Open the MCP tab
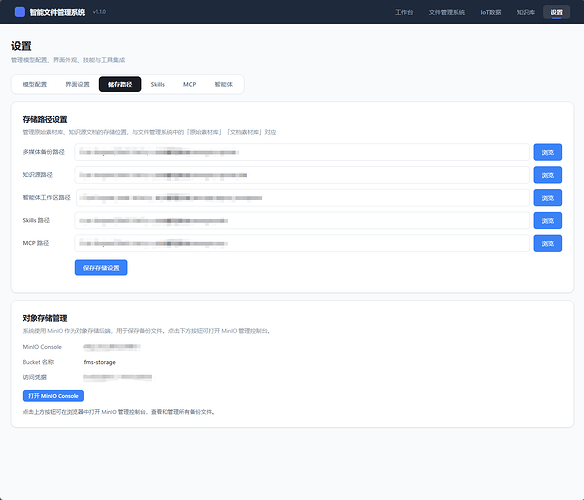This screenshot has width=584, height=500. click(190, 84)
